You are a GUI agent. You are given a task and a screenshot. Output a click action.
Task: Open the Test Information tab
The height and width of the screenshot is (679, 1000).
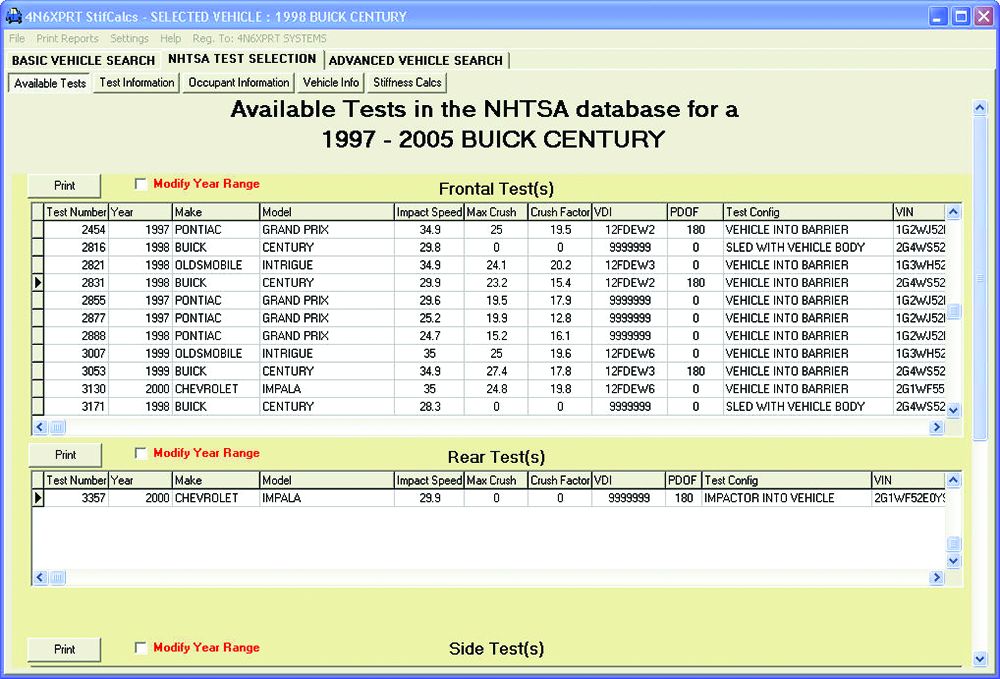point(135,83)
